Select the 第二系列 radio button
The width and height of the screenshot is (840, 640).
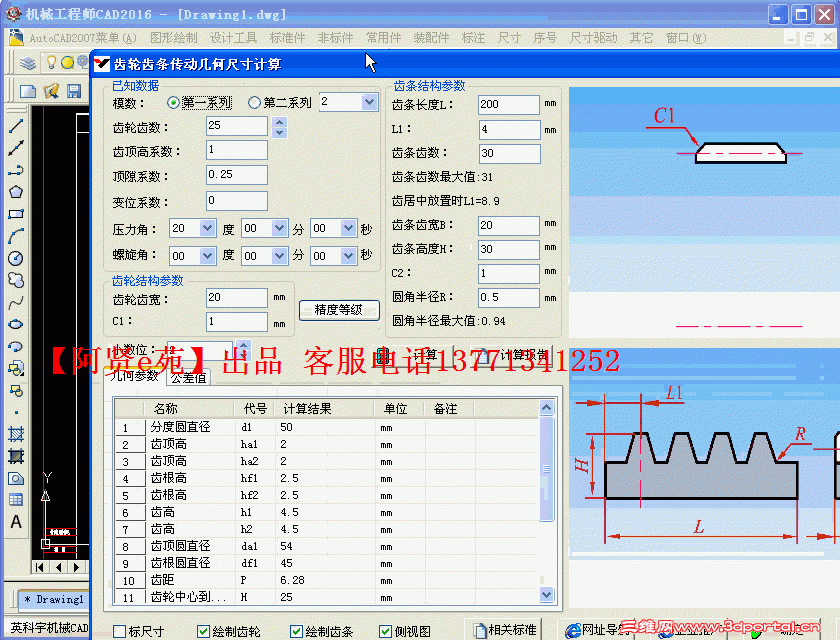pyautogui.click(x=254, y=103)
